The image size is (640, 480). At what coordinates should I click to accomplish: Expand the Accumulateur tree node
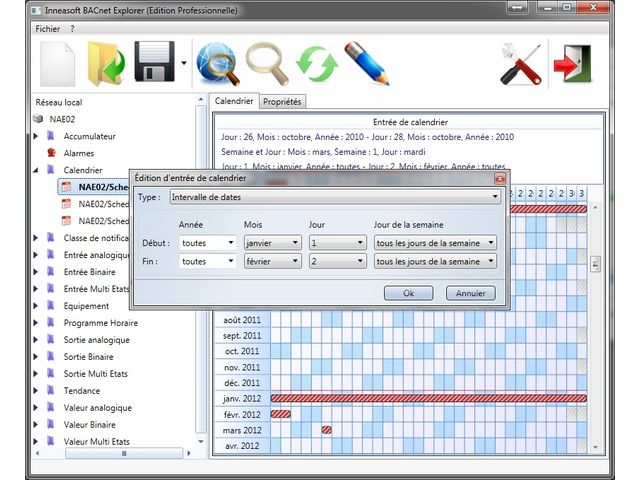[x=37, y=136]
